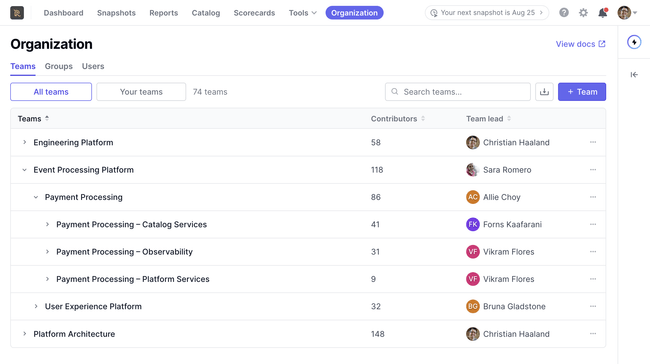Open more options for Engineering Platform row
This screenshot has height=364, width=650.
593,142
